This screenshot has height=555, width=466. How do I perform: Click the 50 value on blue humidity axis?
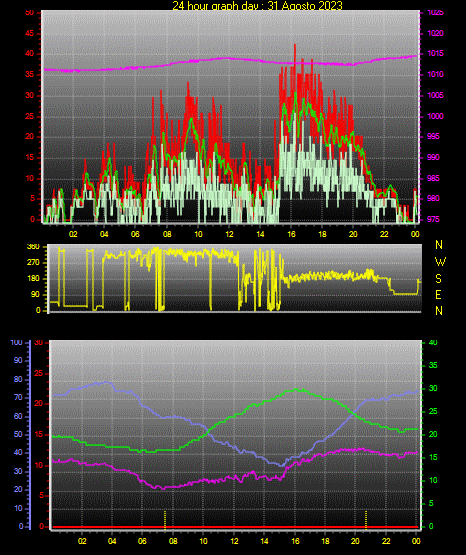[18, 434]
